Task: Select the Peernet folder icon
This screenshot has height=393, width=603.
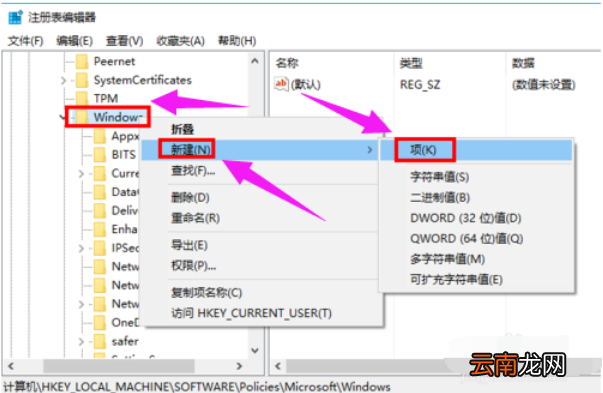Action: pyautogui.click(x=82, y=61)
